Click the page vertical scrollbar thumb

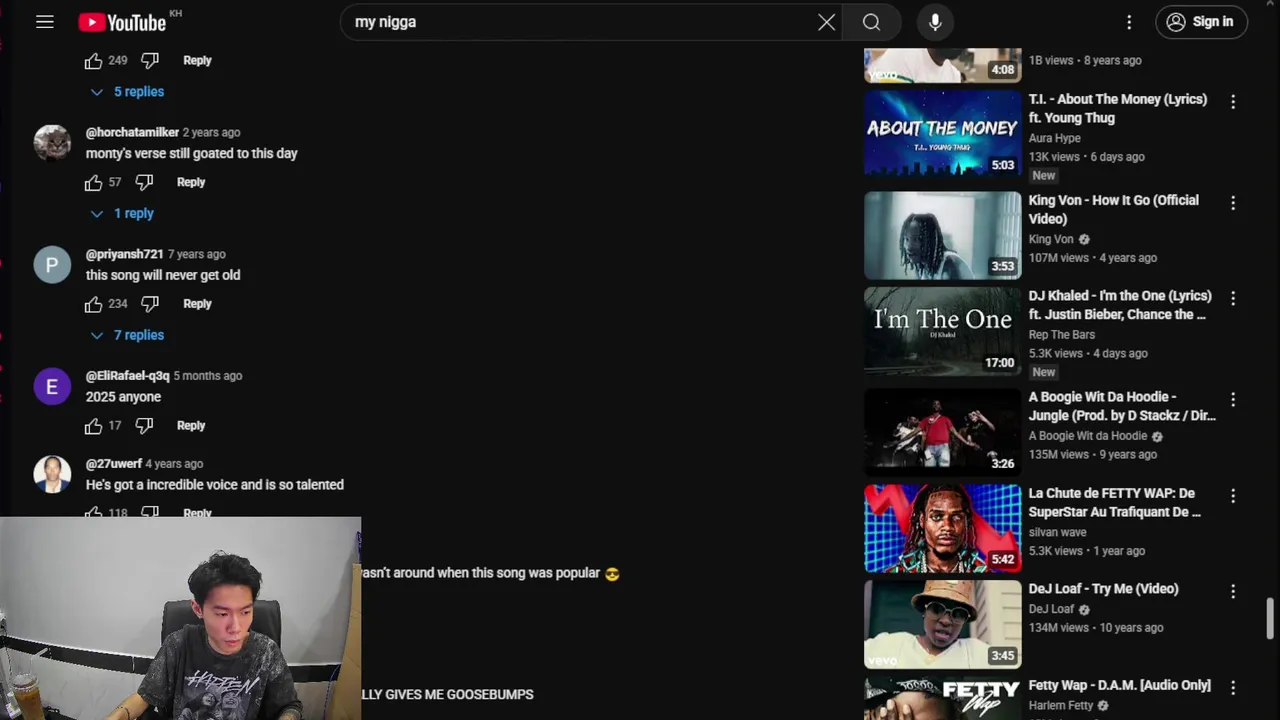tap(1270, 618)
